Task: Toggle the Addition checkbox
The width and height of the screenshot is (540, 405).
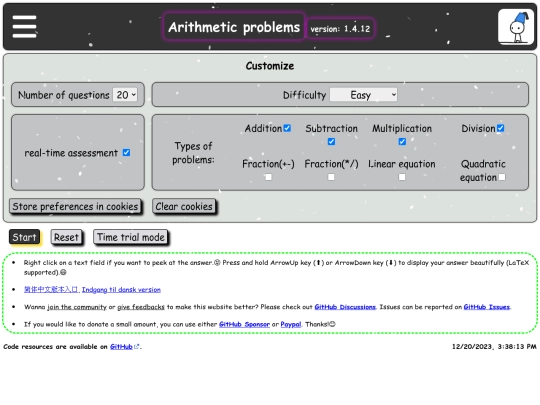Action: point(287,128)
